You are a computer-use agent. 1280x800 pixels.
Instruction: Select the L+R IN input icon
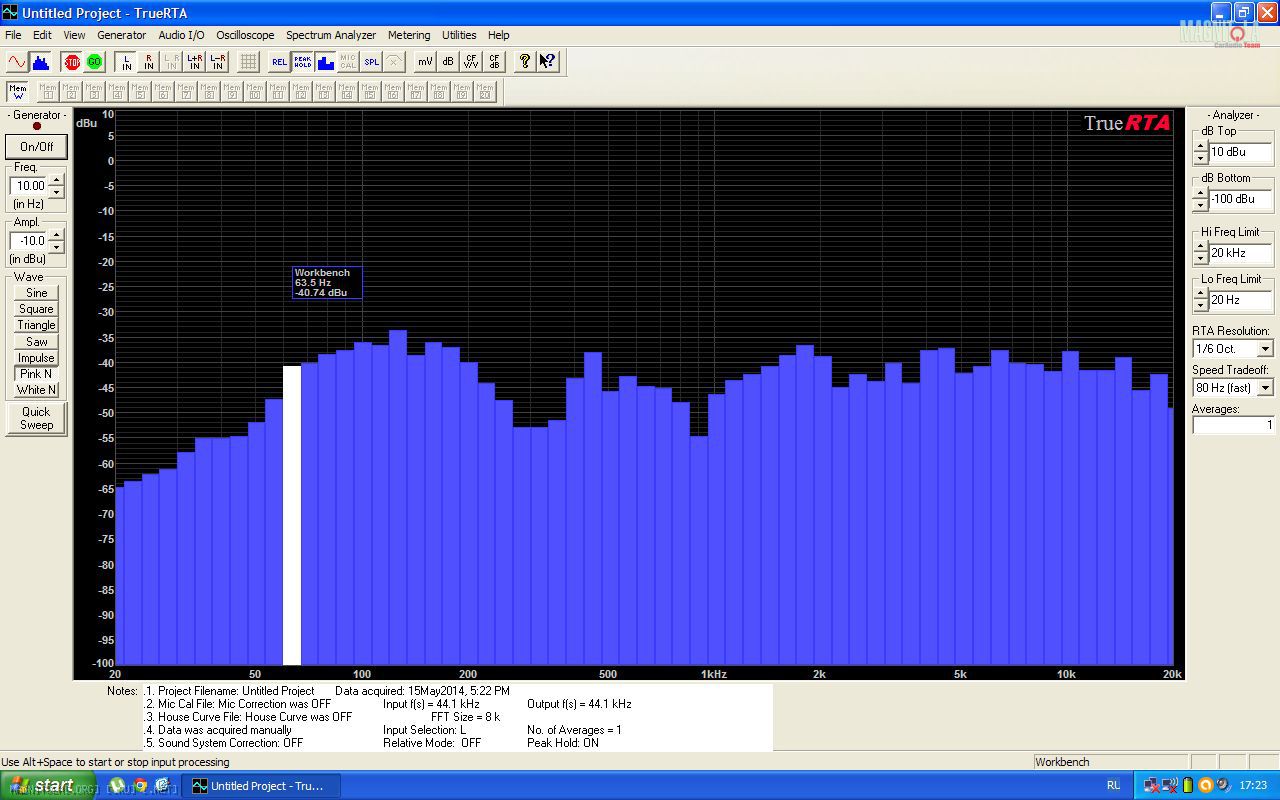(x=195, y=62)
